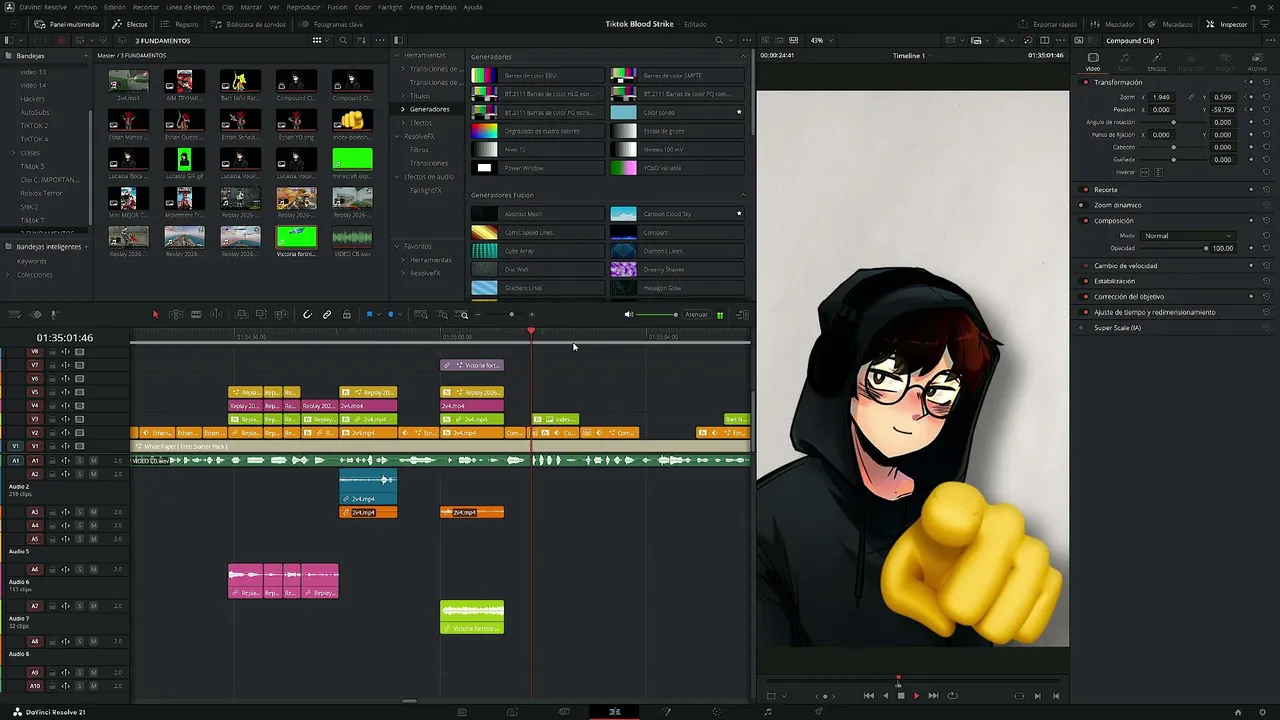
Task: Expand the Títulos effects category
Action: coord(403,96)
